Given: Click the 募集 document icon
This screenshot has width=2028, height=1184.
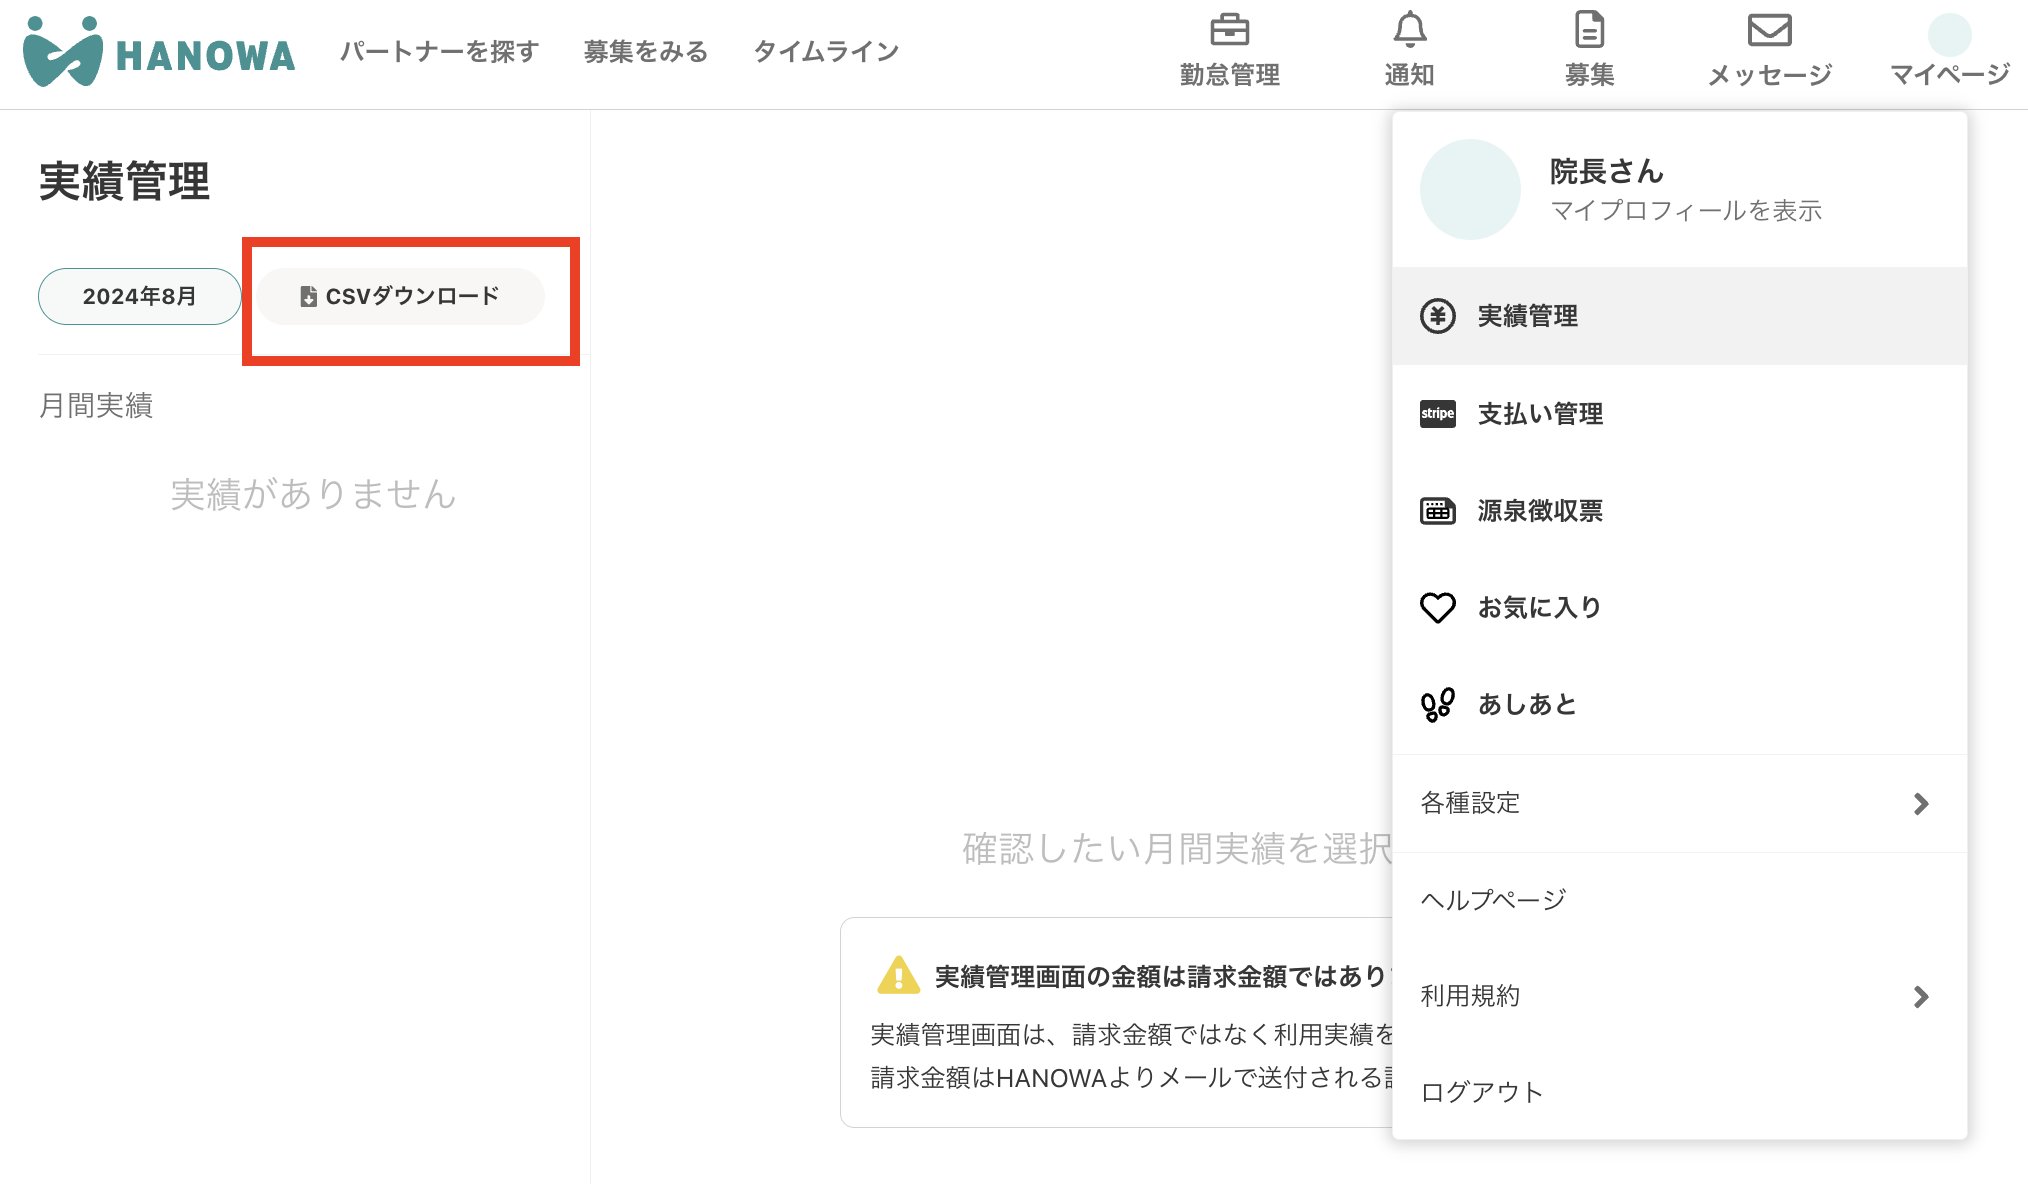Looking at the screenshot, I should pyautogui.click(x=1589, y=31).
